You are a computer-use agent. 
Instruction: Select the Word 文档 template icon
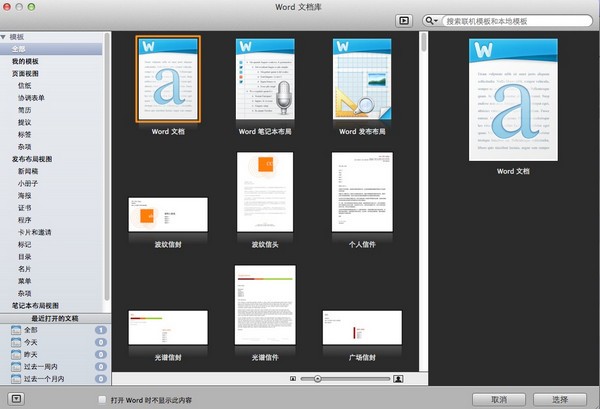coord(168,78)
